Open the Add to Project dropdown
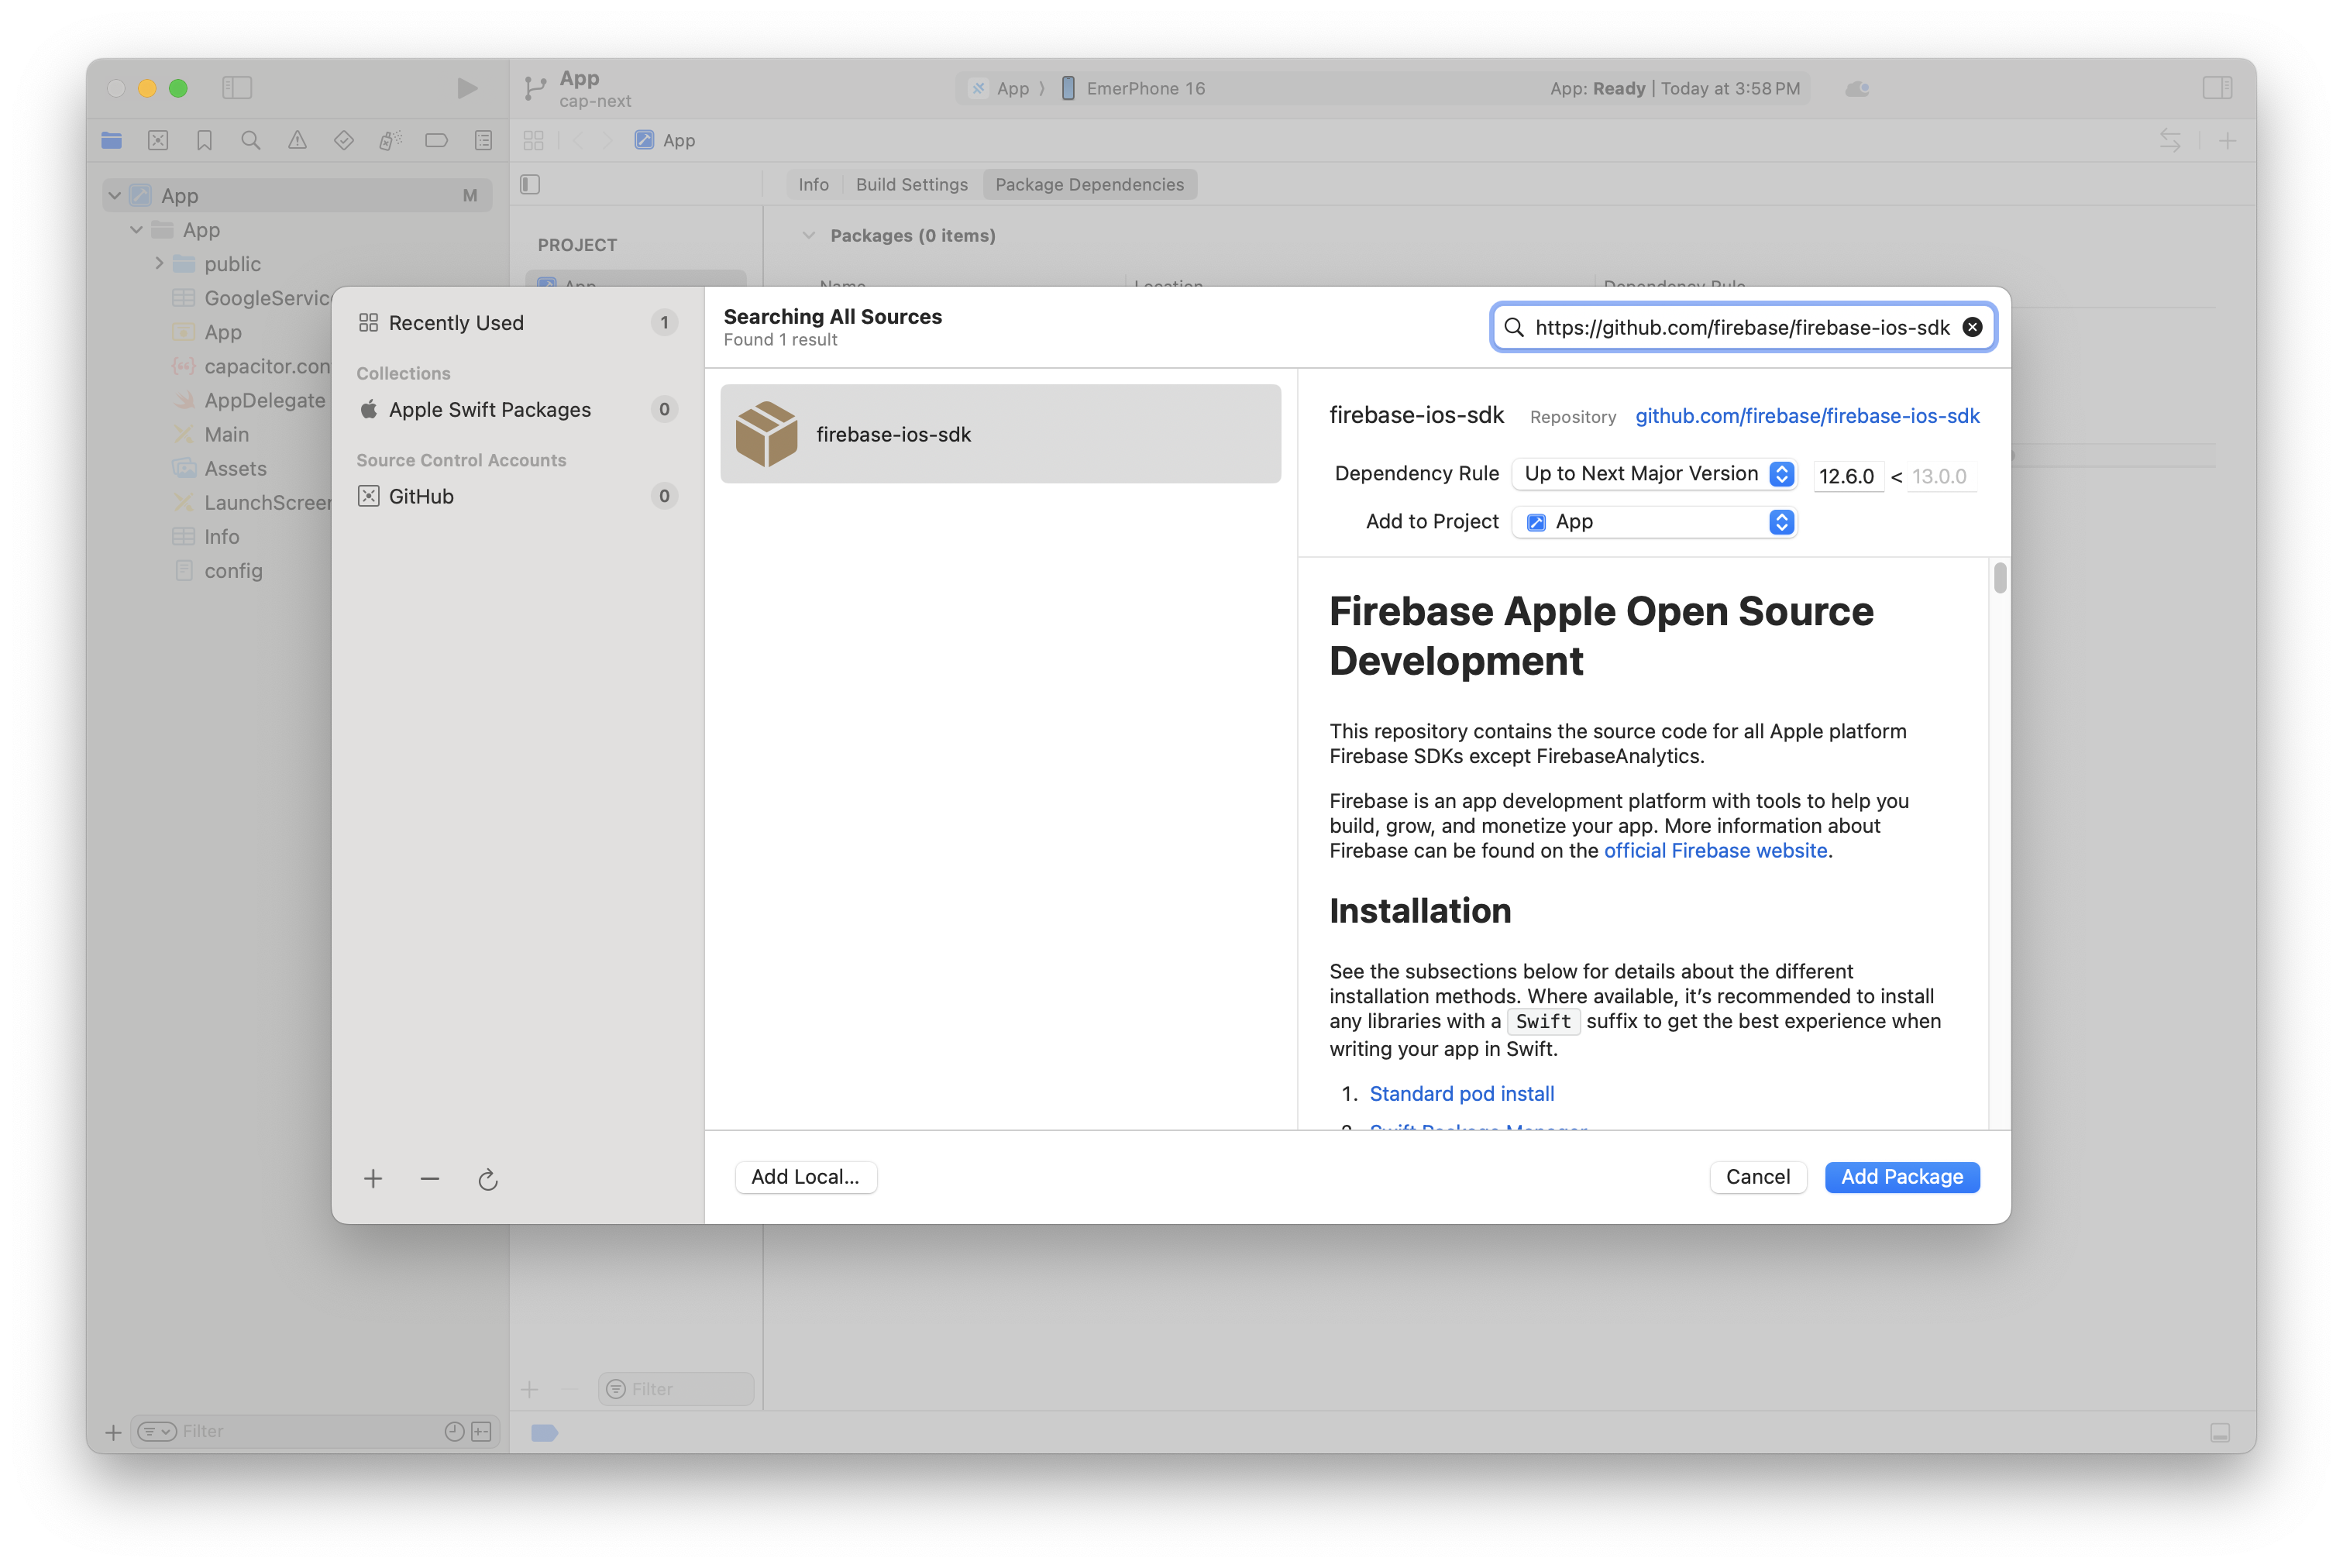 [1655, 522]
